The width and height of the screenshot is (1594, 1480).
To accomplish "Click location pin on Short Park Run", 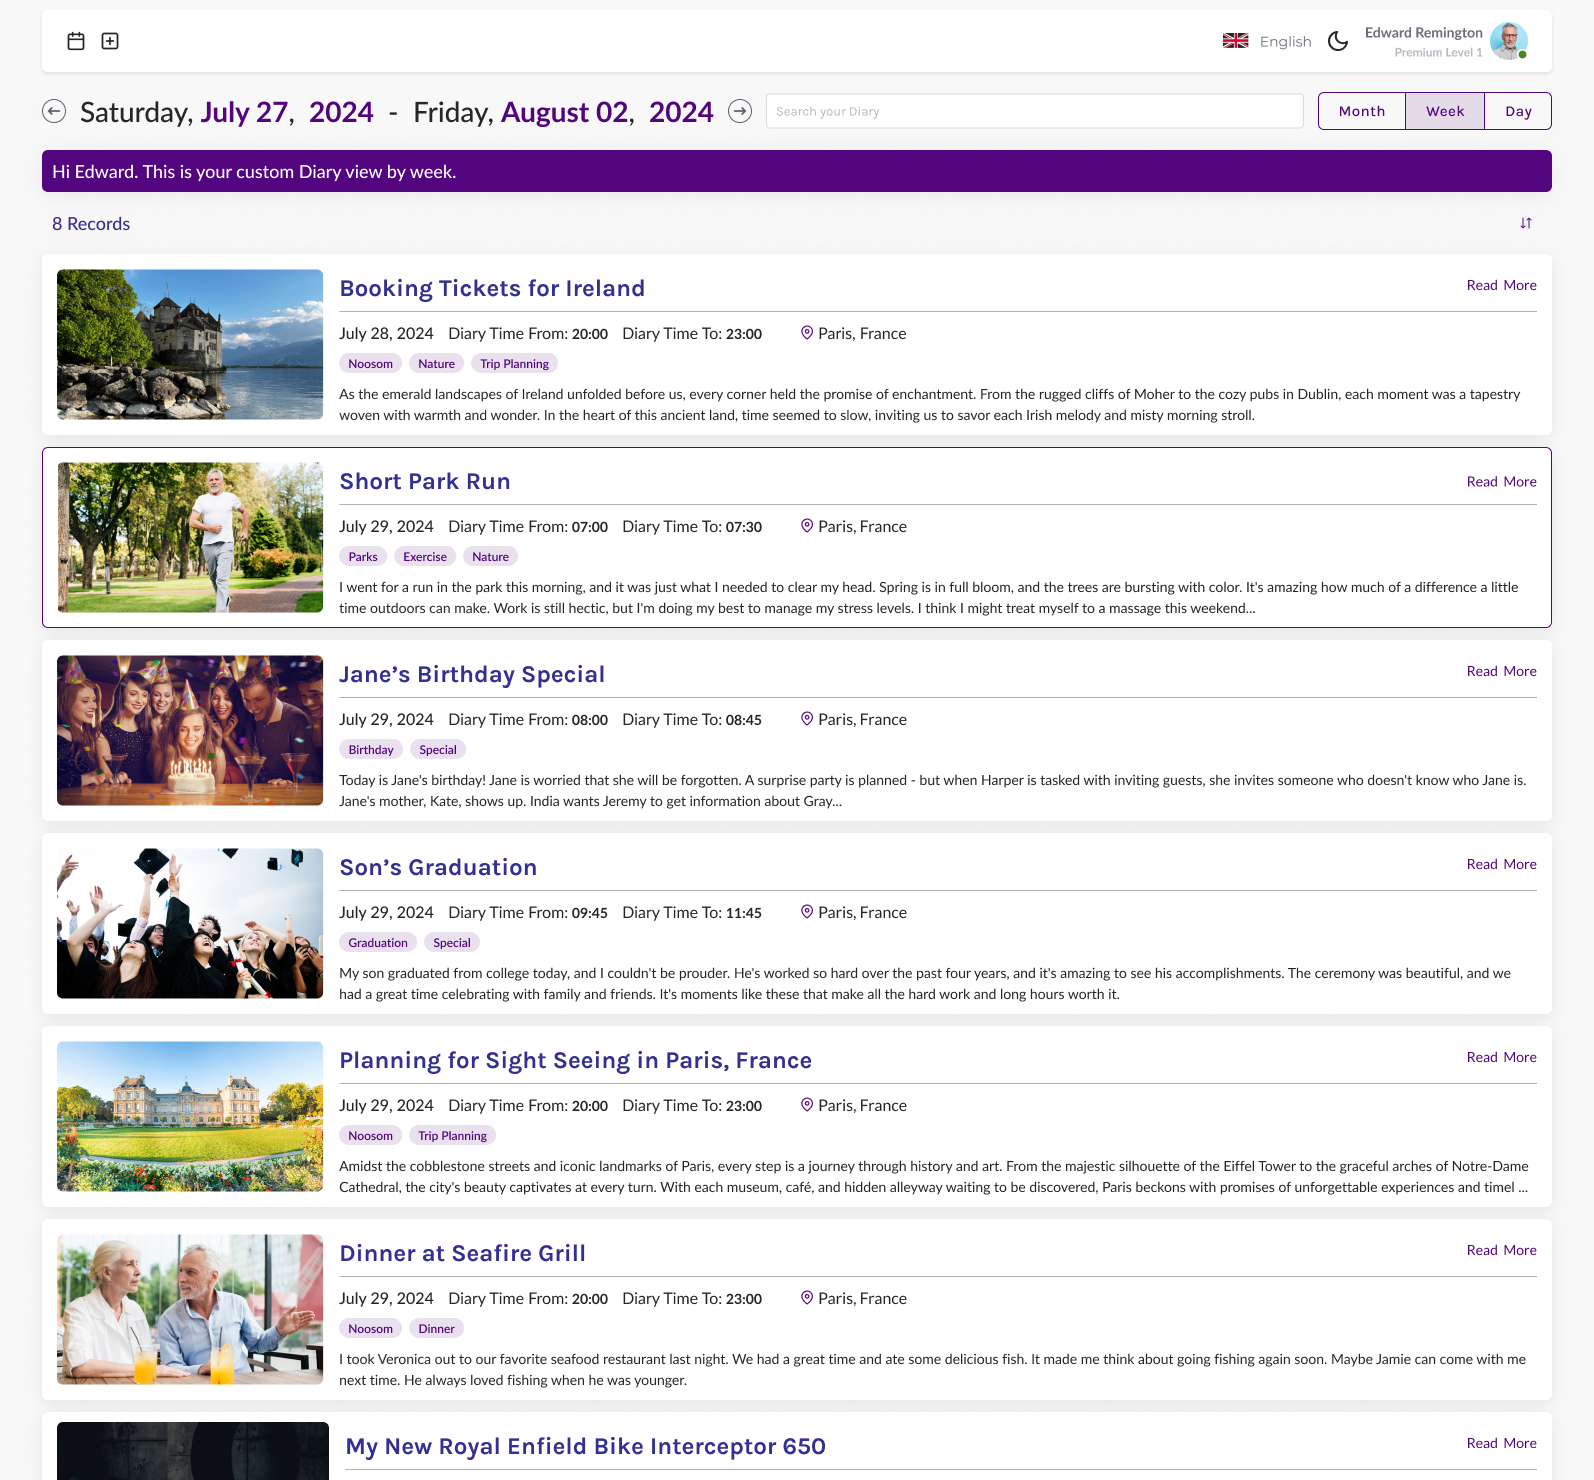I will (x=806, y=526).
